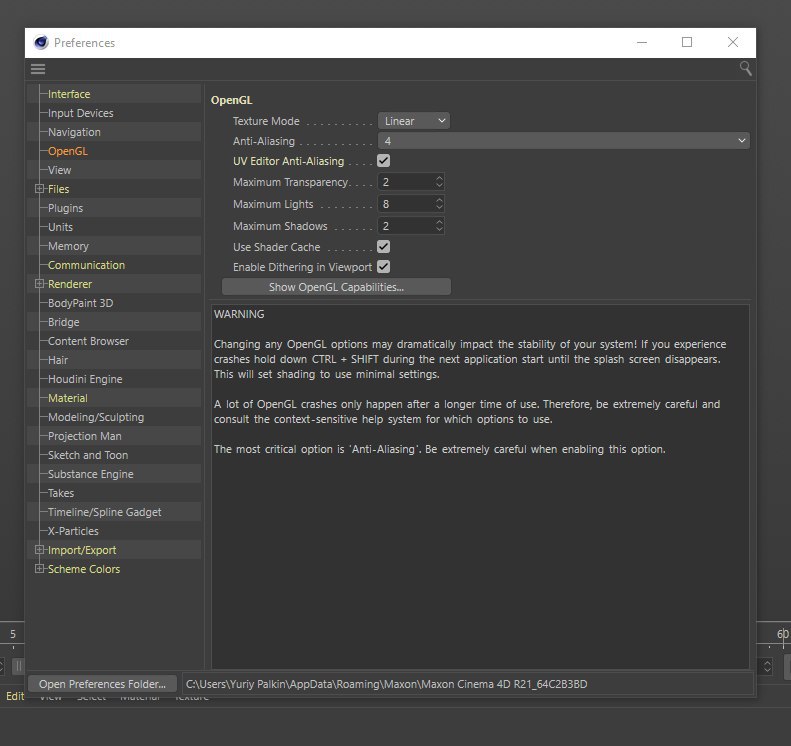The height and width of the screenshot is (746, 791).
Task: Disable the Use Shader Cache checkbox
Action: tap(383, 247)
